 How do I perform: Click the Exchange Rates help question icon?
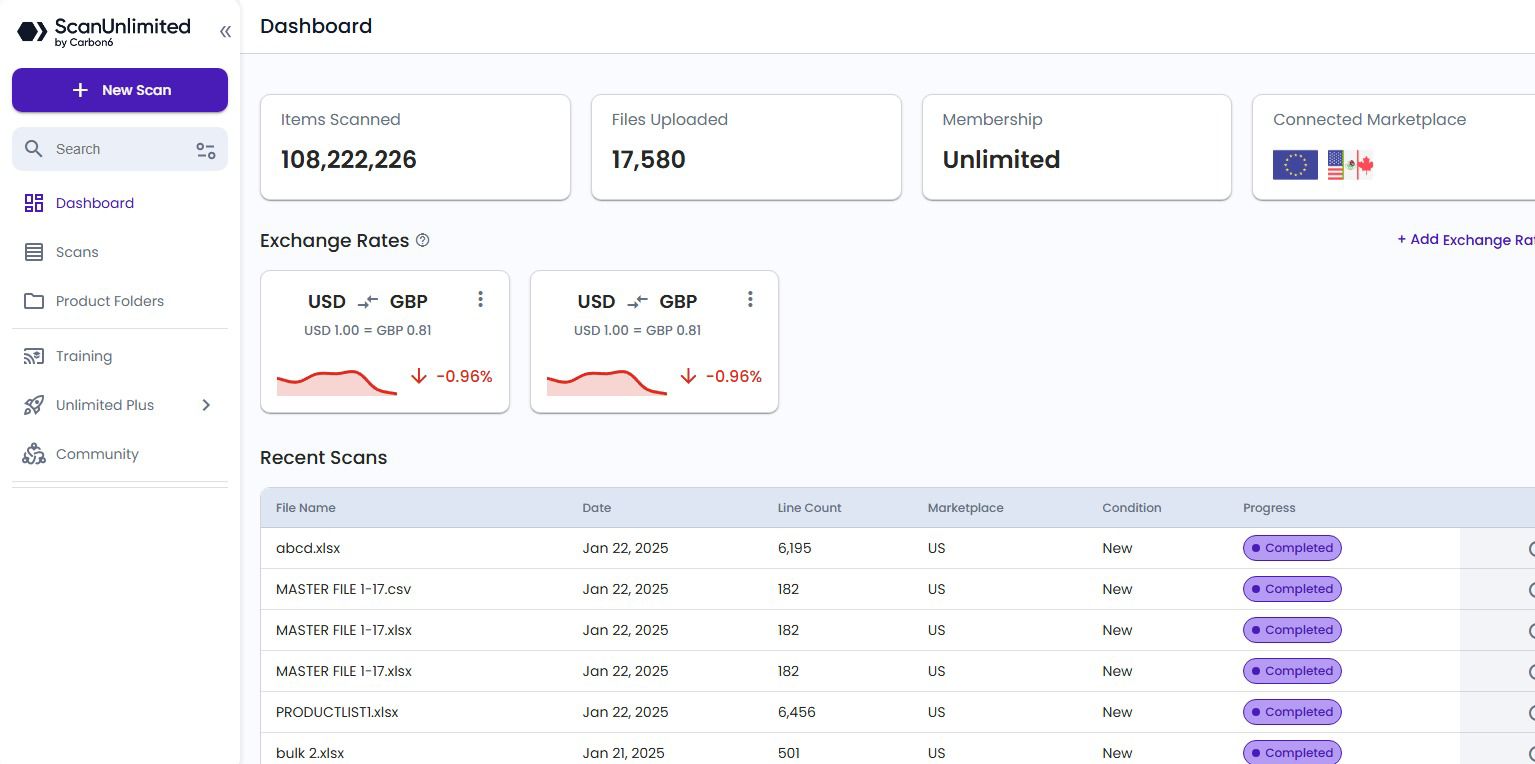click(x=422, y=240)
